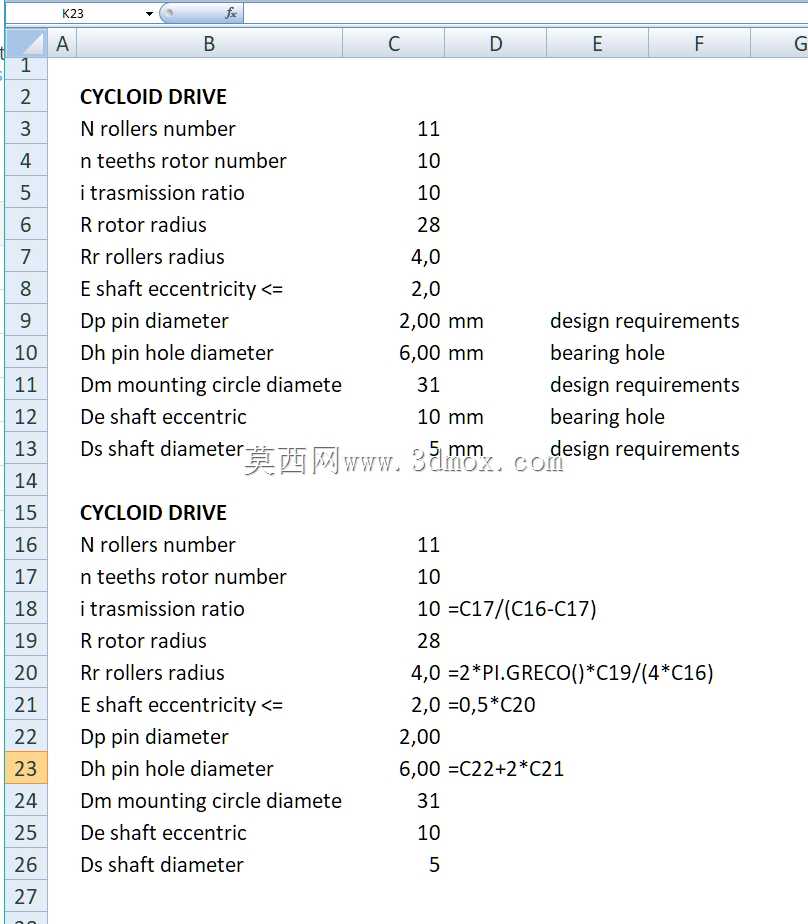Open the Name Box dropdown arrow

[x=150, y=14]
